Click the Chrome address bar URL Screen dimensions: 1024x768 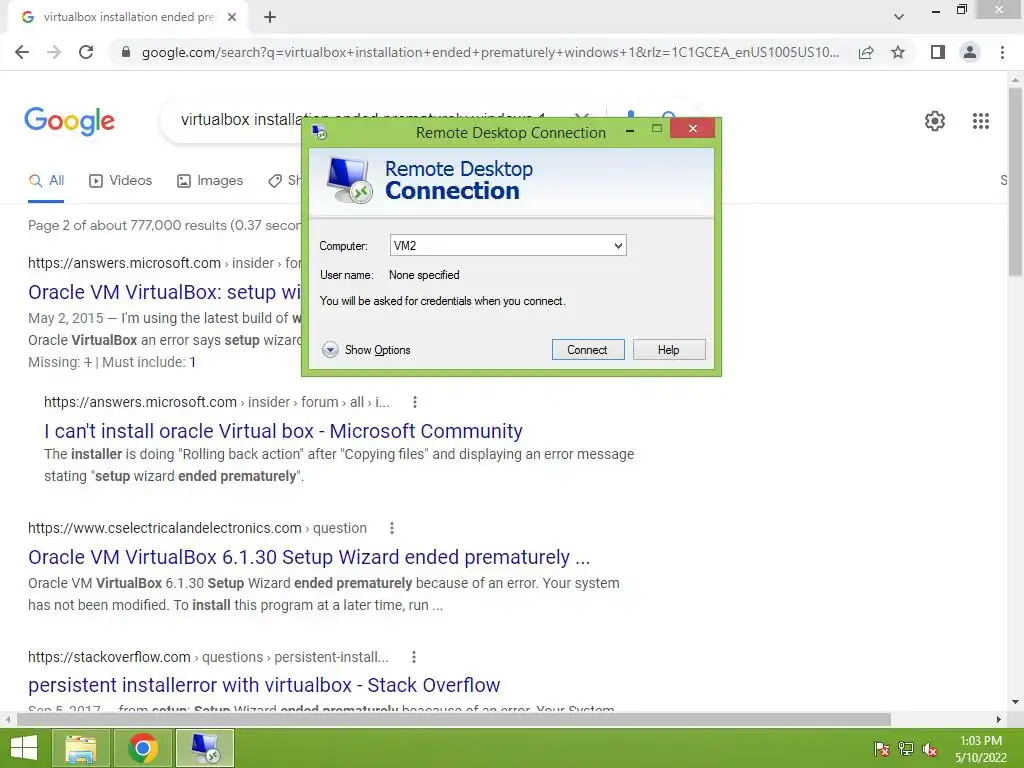tap(490, 52)
